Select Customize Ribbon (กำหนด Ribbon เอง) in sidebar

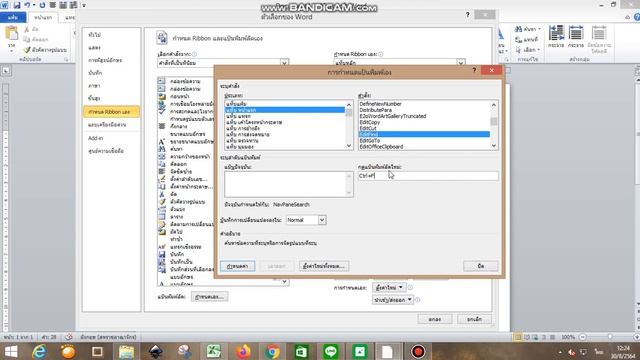pyautogui.click(x=111, y=111)
